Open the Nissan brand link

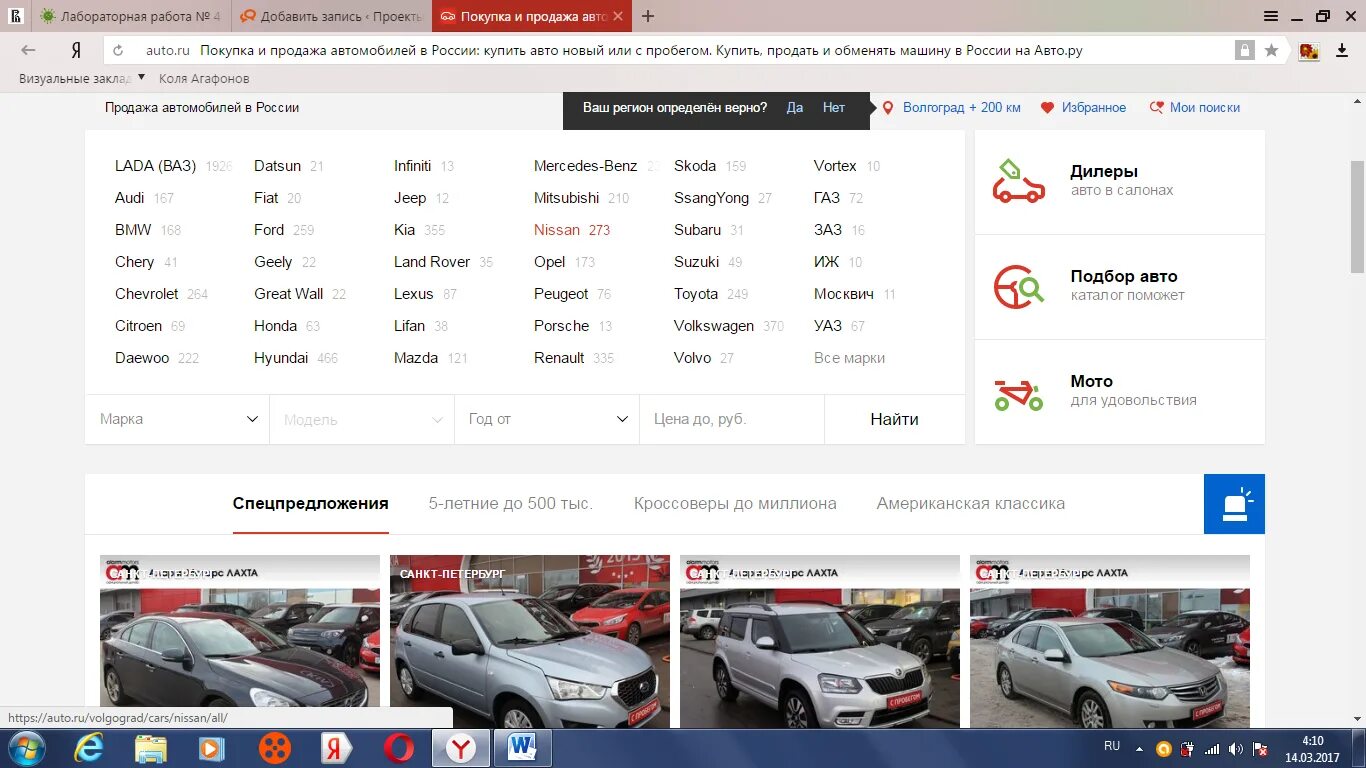click(557, 230)
